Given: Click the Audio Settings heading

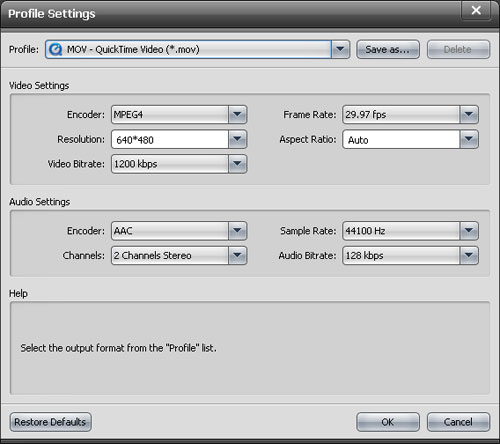Looking at the screenshot, I should pyautogui.click(x=40, y=202).
